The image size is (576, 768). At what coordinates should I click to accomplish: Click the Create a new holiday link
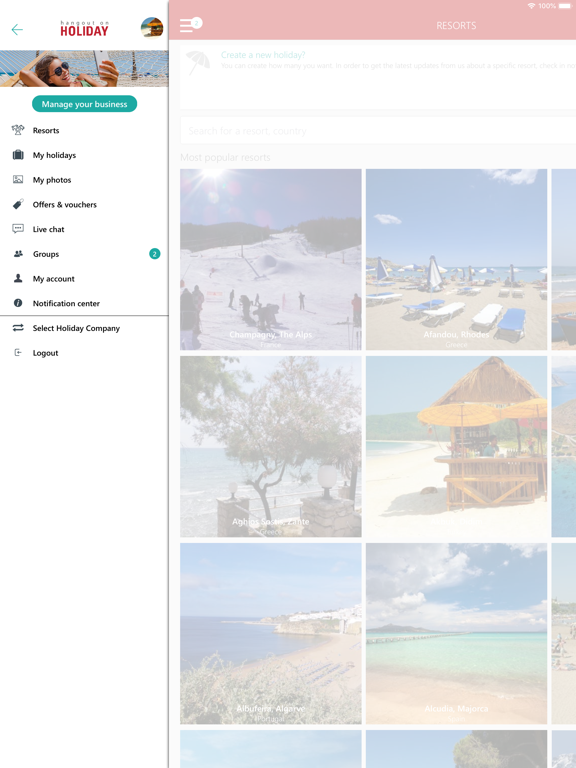(263, 55)
